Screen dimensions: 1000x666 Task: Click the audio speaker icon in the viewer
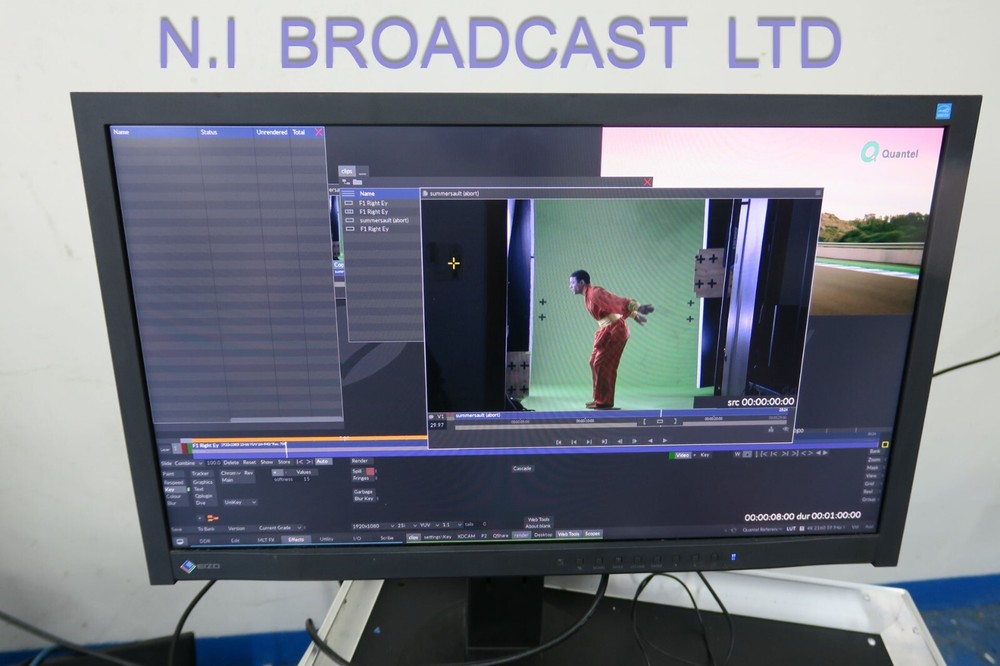tap(785, 429)
